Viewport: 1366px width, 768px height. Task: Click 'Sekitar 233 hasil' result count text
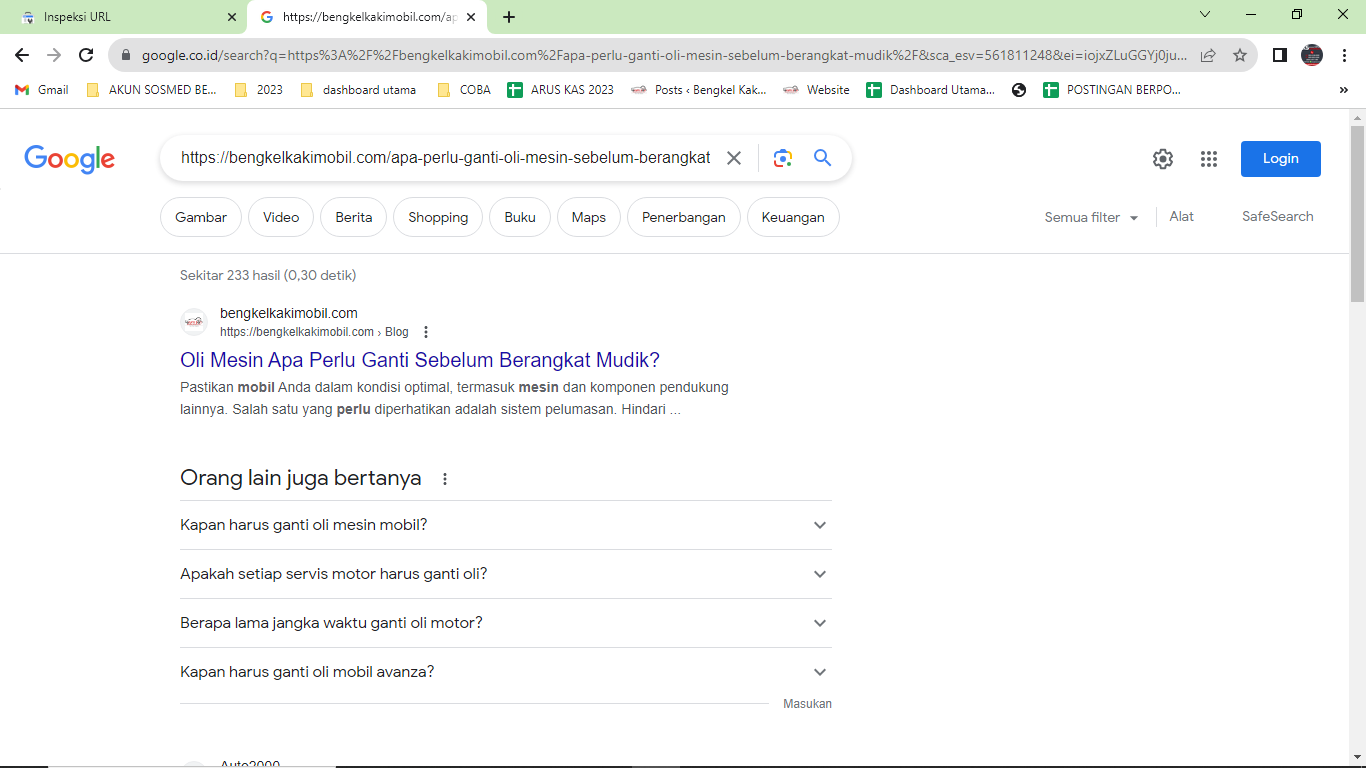point(268,275)
